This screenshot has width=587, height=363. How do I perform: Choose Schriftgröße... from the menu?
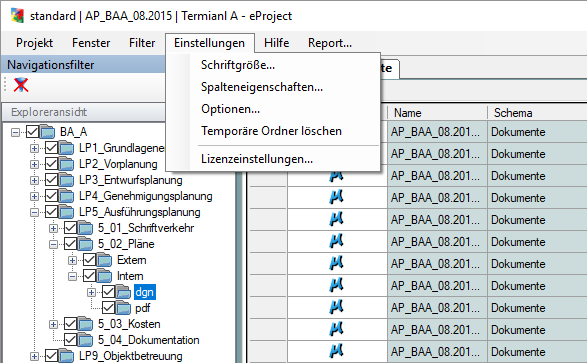click(273, 65)
